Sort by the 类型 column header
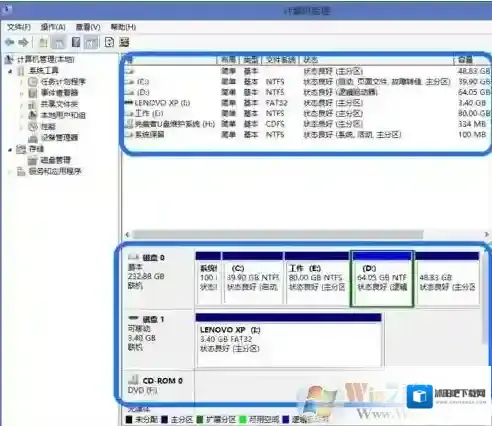This screenshot has height=426, width=492. (251, 60)
